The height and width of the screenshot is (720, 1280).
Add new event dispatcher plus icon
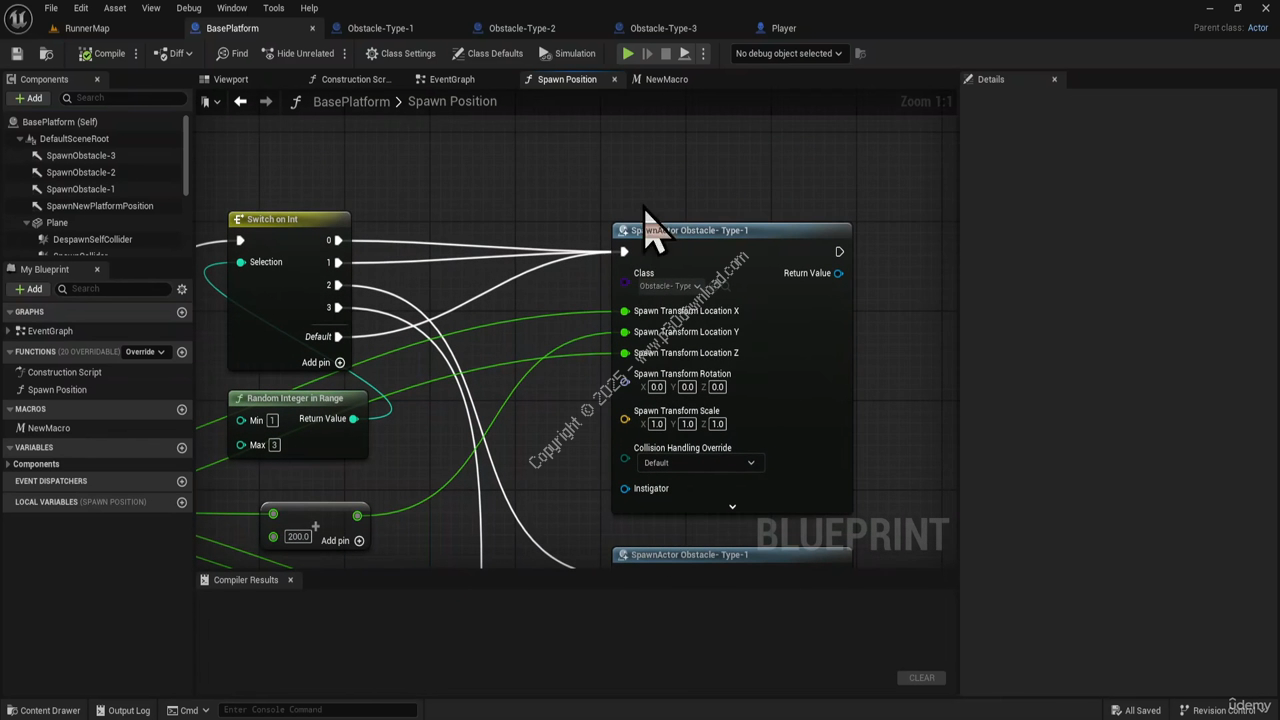(x=182, y=481)
